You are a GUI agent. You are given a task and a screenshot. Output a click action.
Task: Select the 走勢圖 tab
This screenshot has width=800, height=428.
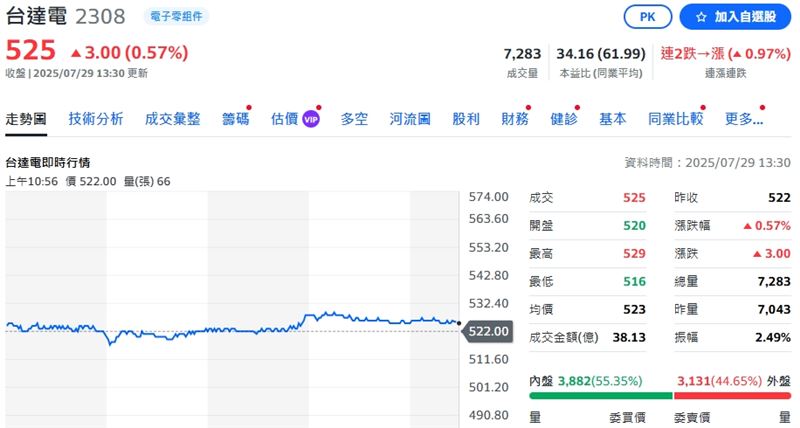coord(26,119)
